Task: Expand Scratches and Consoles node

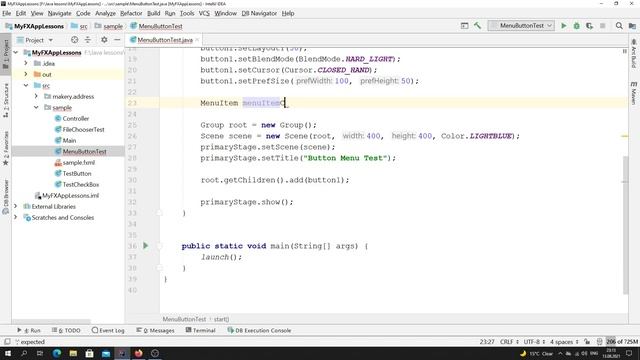Action: coord(16,218)
